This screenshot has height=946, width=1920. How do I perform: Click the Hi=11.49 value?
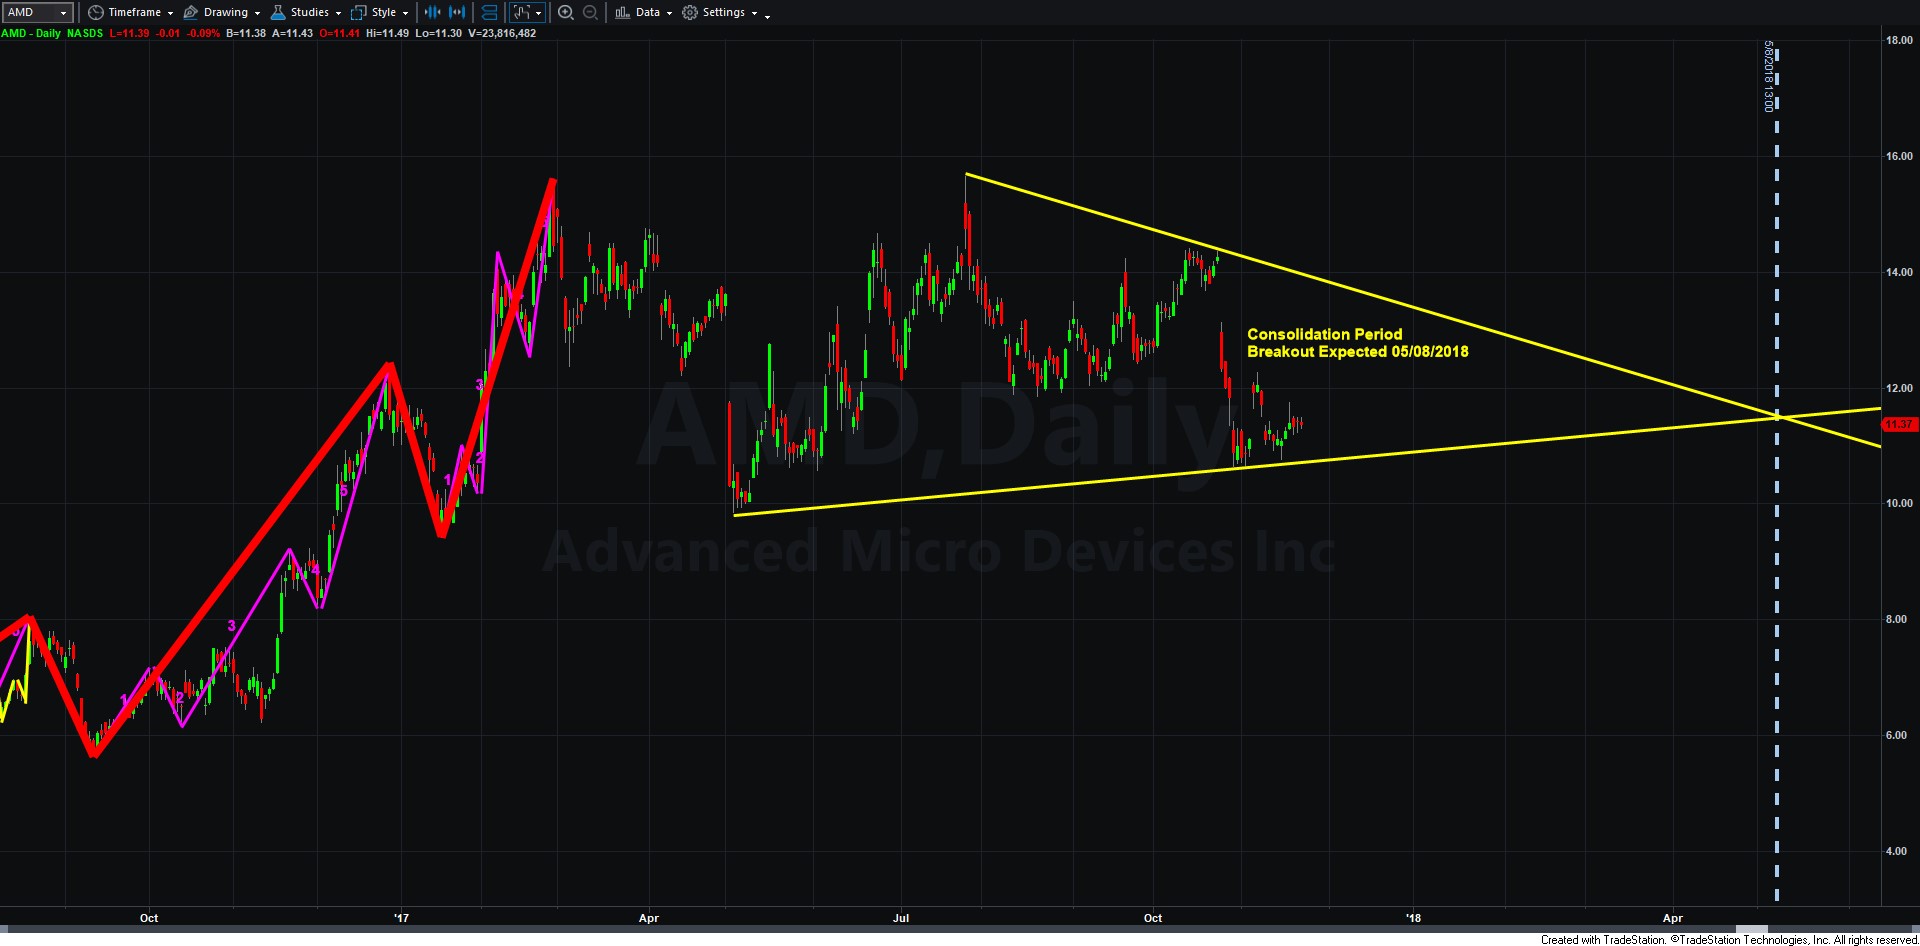point(387,33)
